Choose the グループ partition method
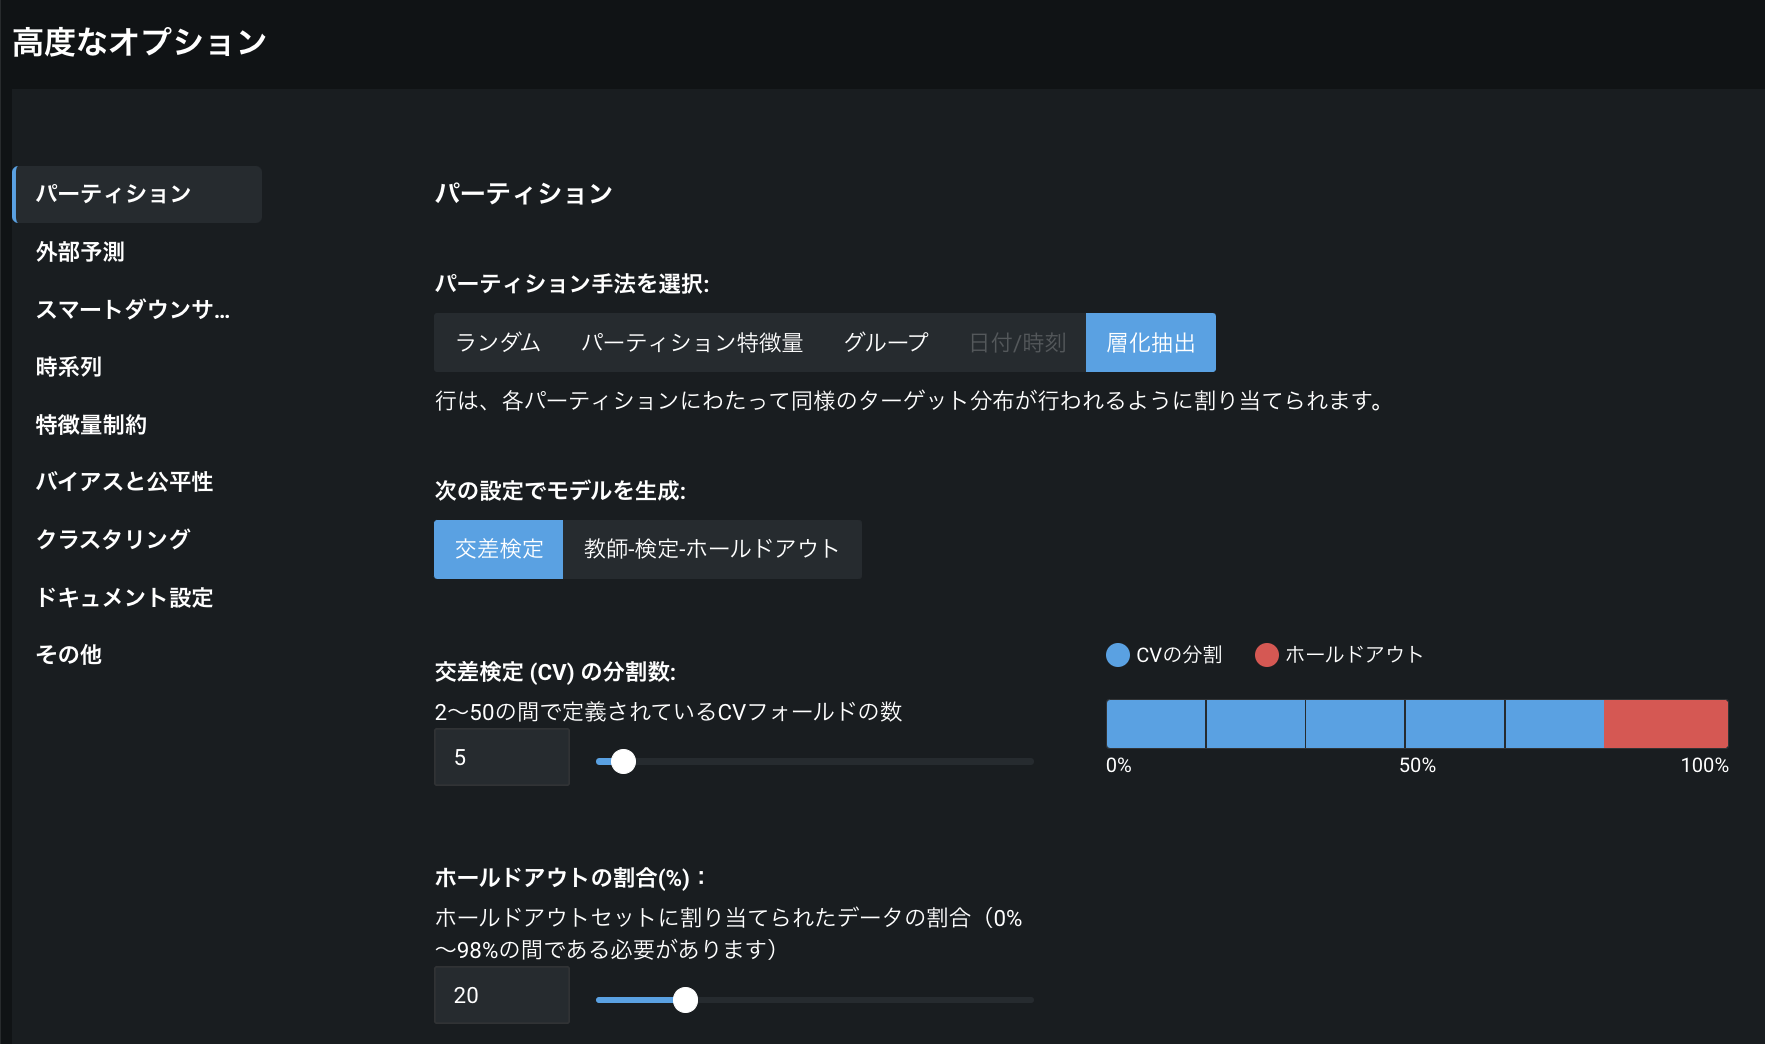Viewport: 1765px width, 1044px height. point(886,343)
